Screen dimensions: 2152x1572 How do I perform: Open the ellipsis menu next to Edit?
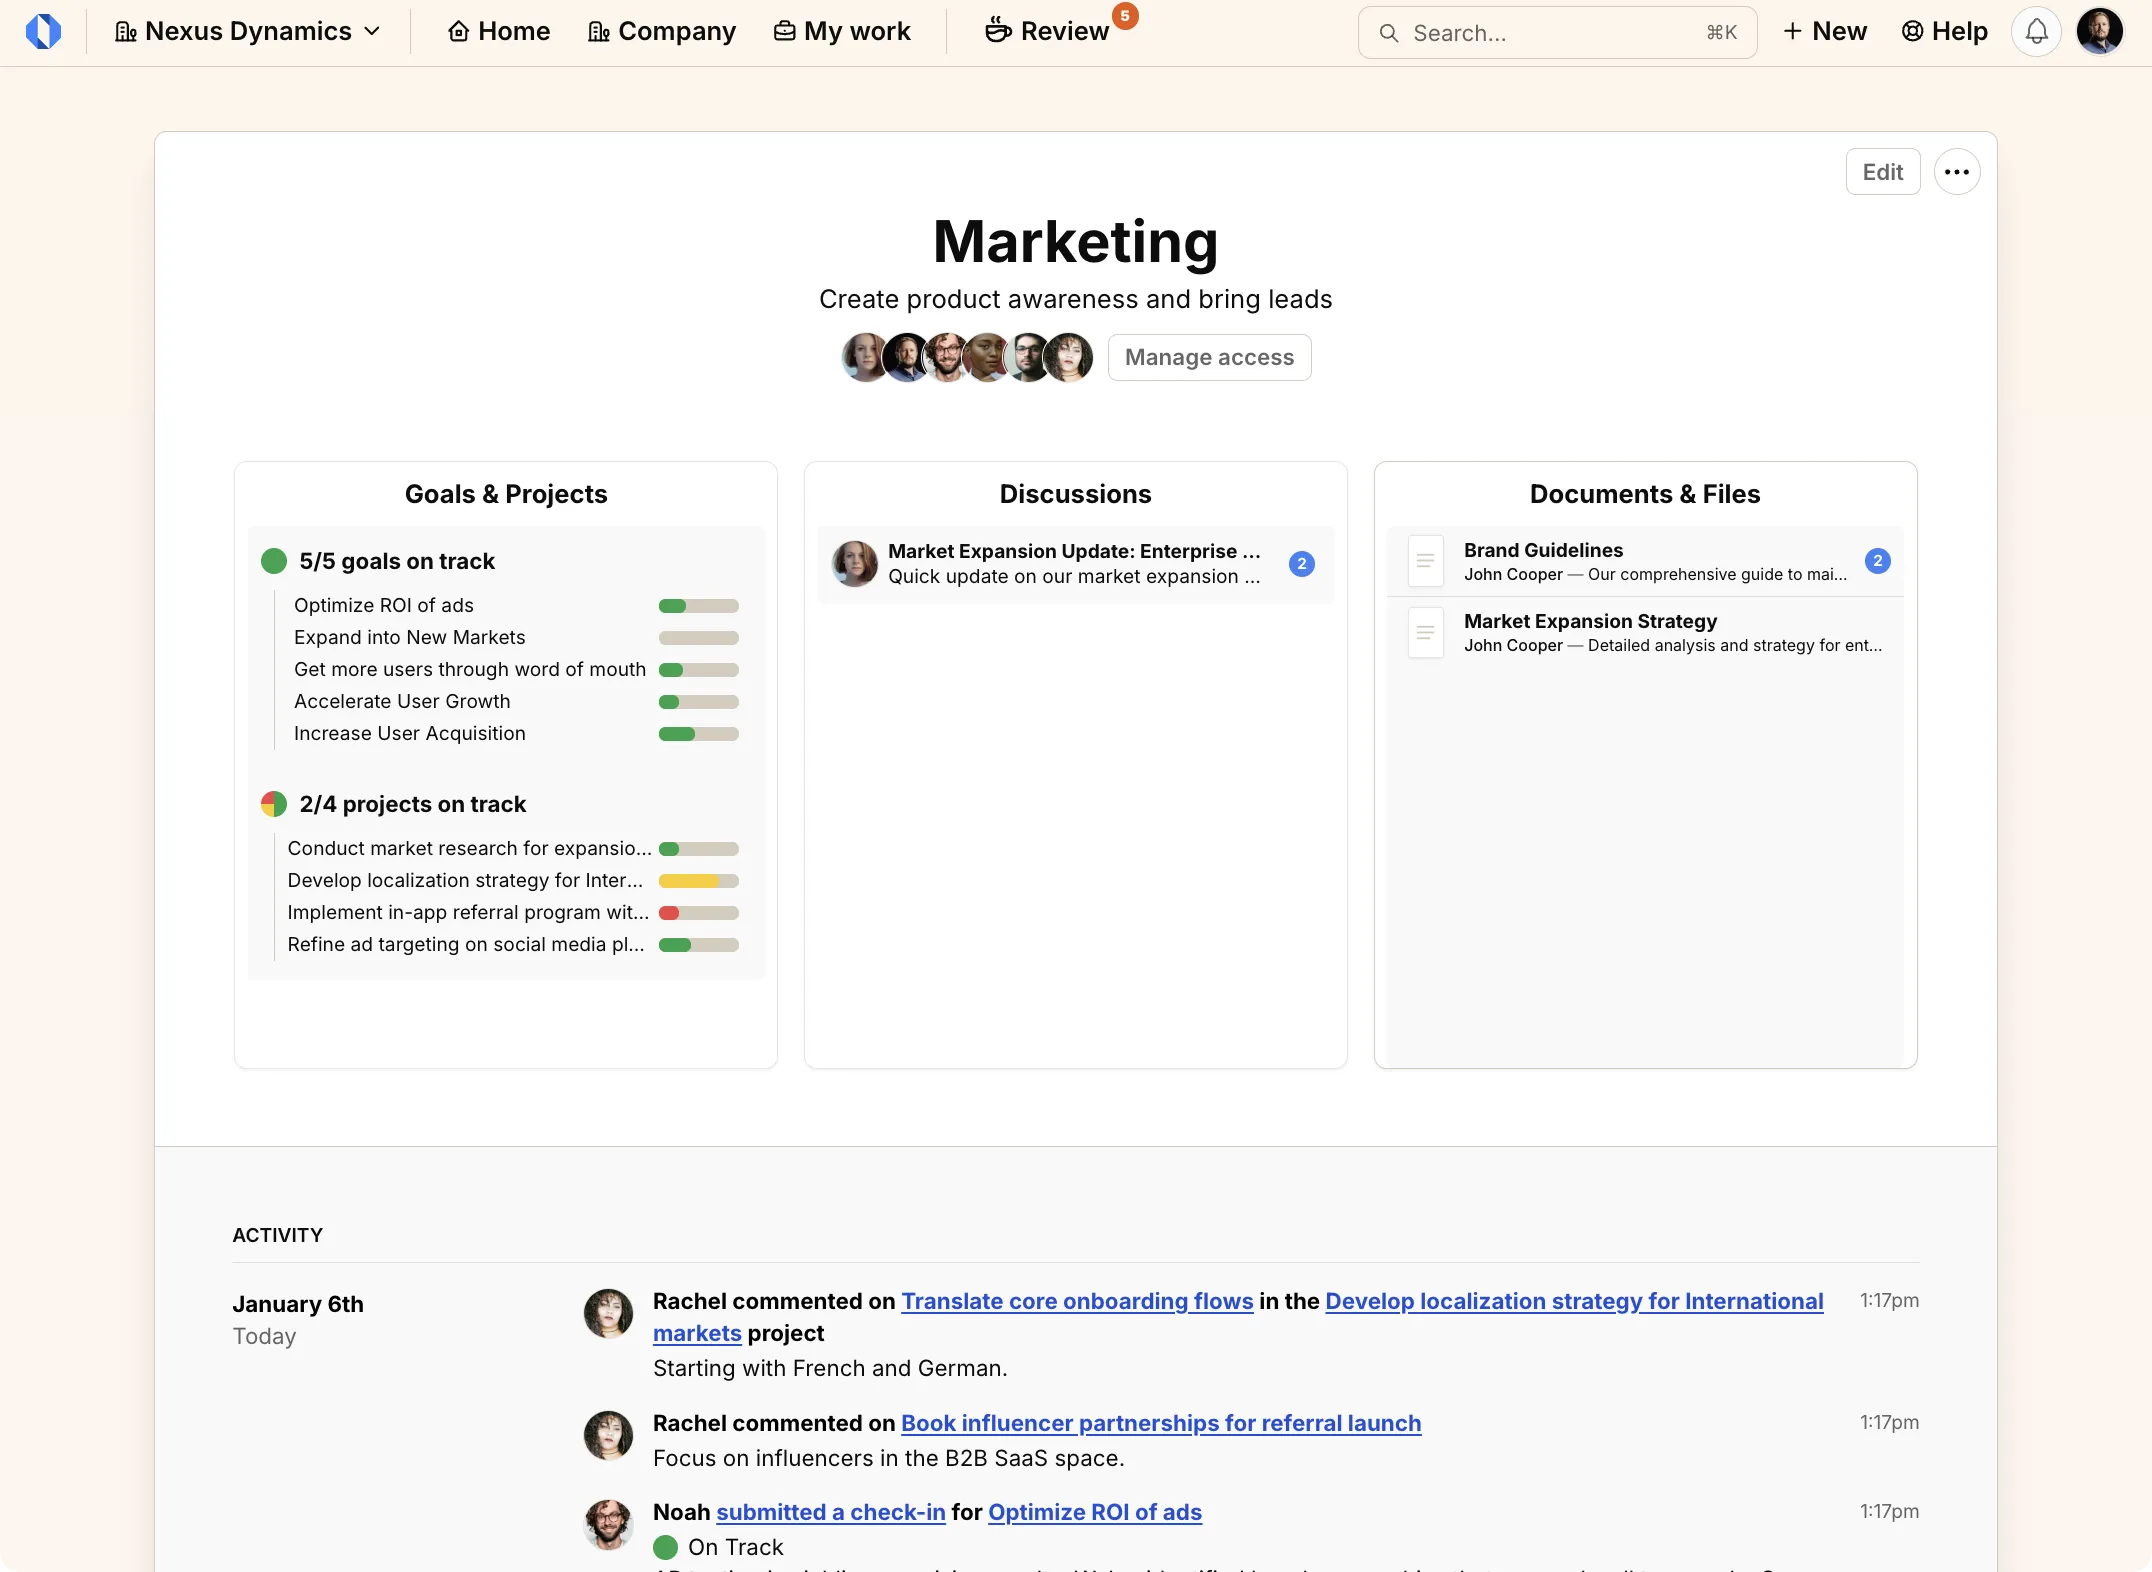[1956, 171]
